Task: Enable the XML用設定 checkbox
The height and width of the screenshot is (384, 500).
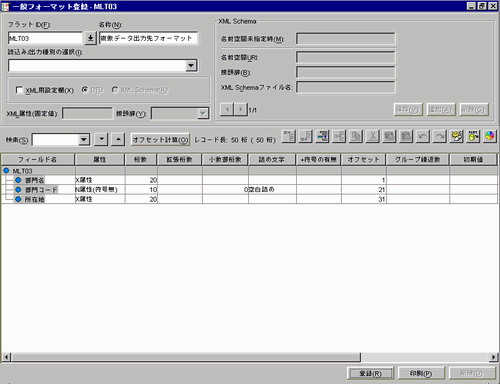Action: coord(19,90)
